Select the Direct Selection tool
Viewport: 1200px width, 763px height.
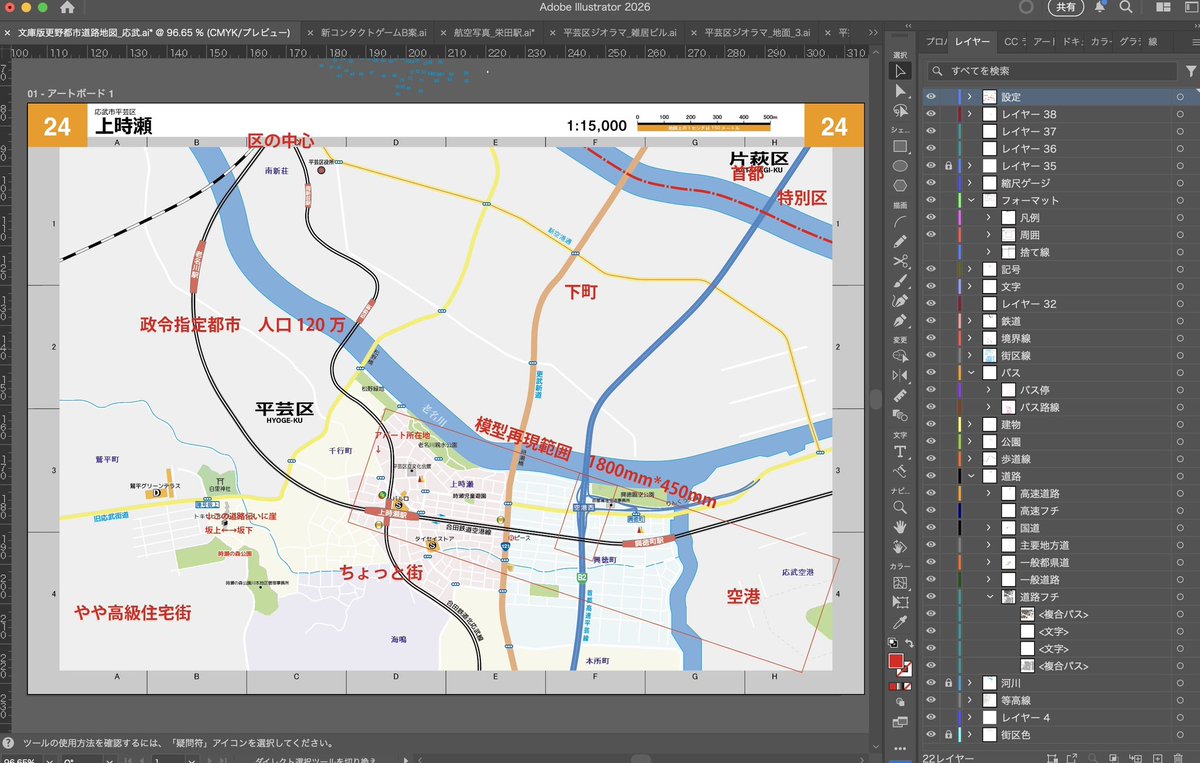point(900,91)
